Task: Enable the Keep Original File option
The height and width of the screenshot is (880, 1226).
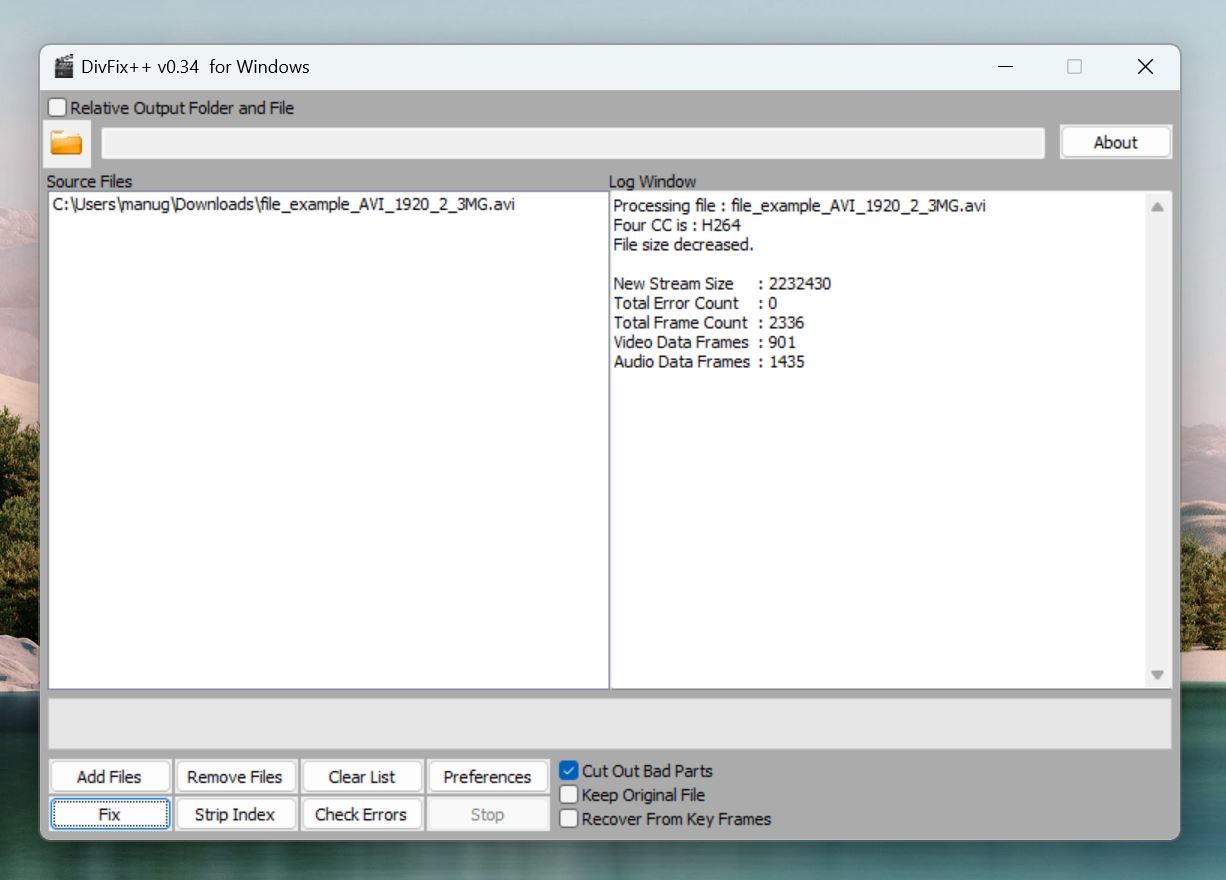Action: click(x=569, y=794)
